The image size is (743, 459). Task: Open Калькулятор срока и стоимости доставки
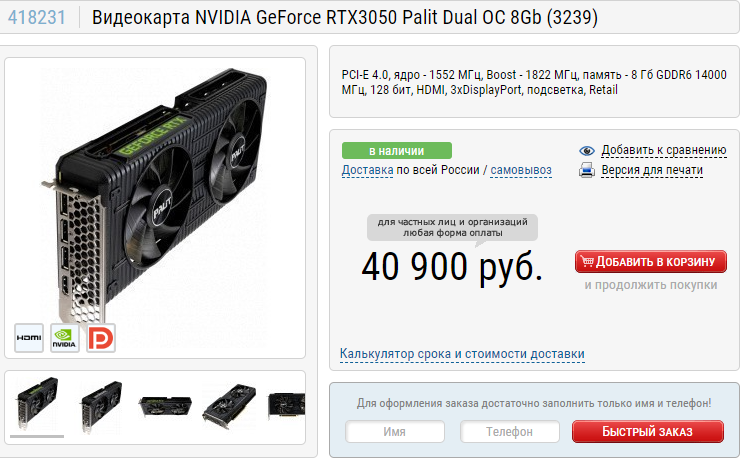pos(462,354)
